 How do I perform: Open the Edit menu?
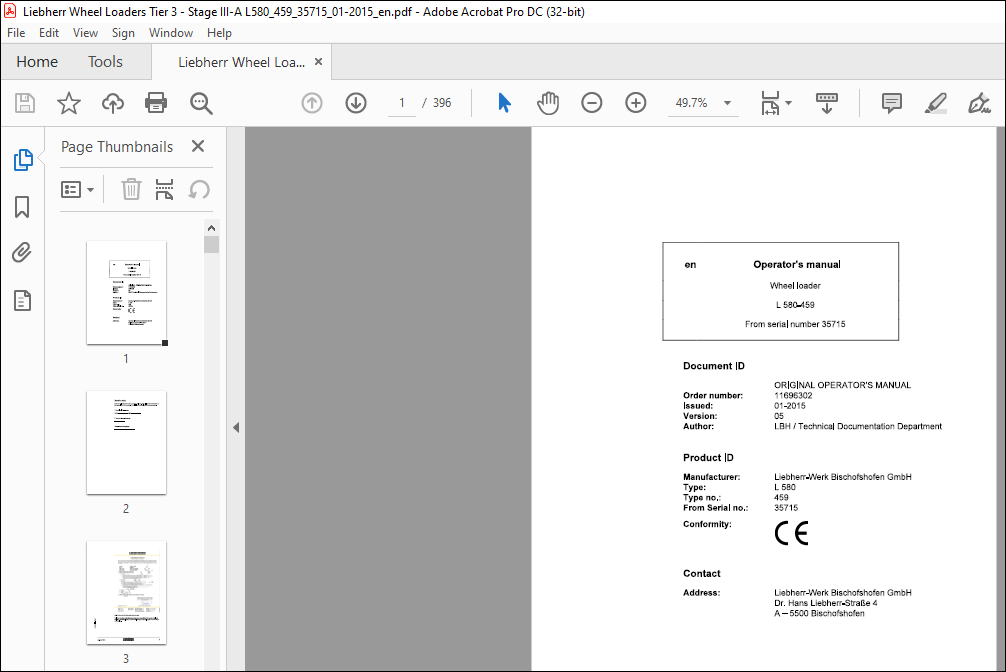point(49,33)
